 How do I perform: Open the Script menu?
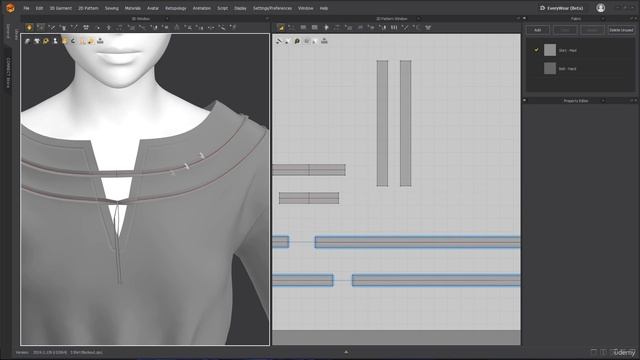point(222,8)
